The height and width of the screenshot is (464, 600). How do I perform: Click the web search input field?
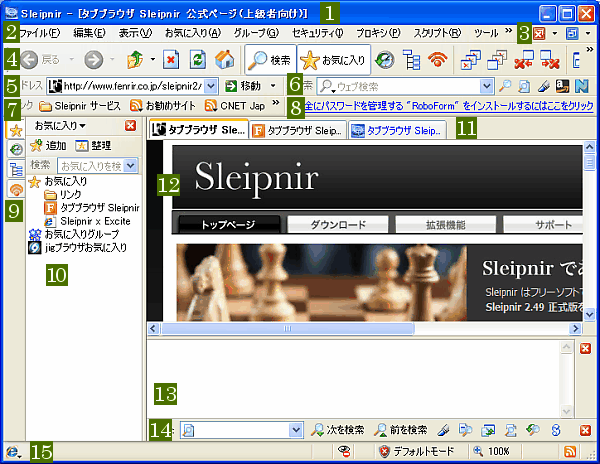(406, 87)
